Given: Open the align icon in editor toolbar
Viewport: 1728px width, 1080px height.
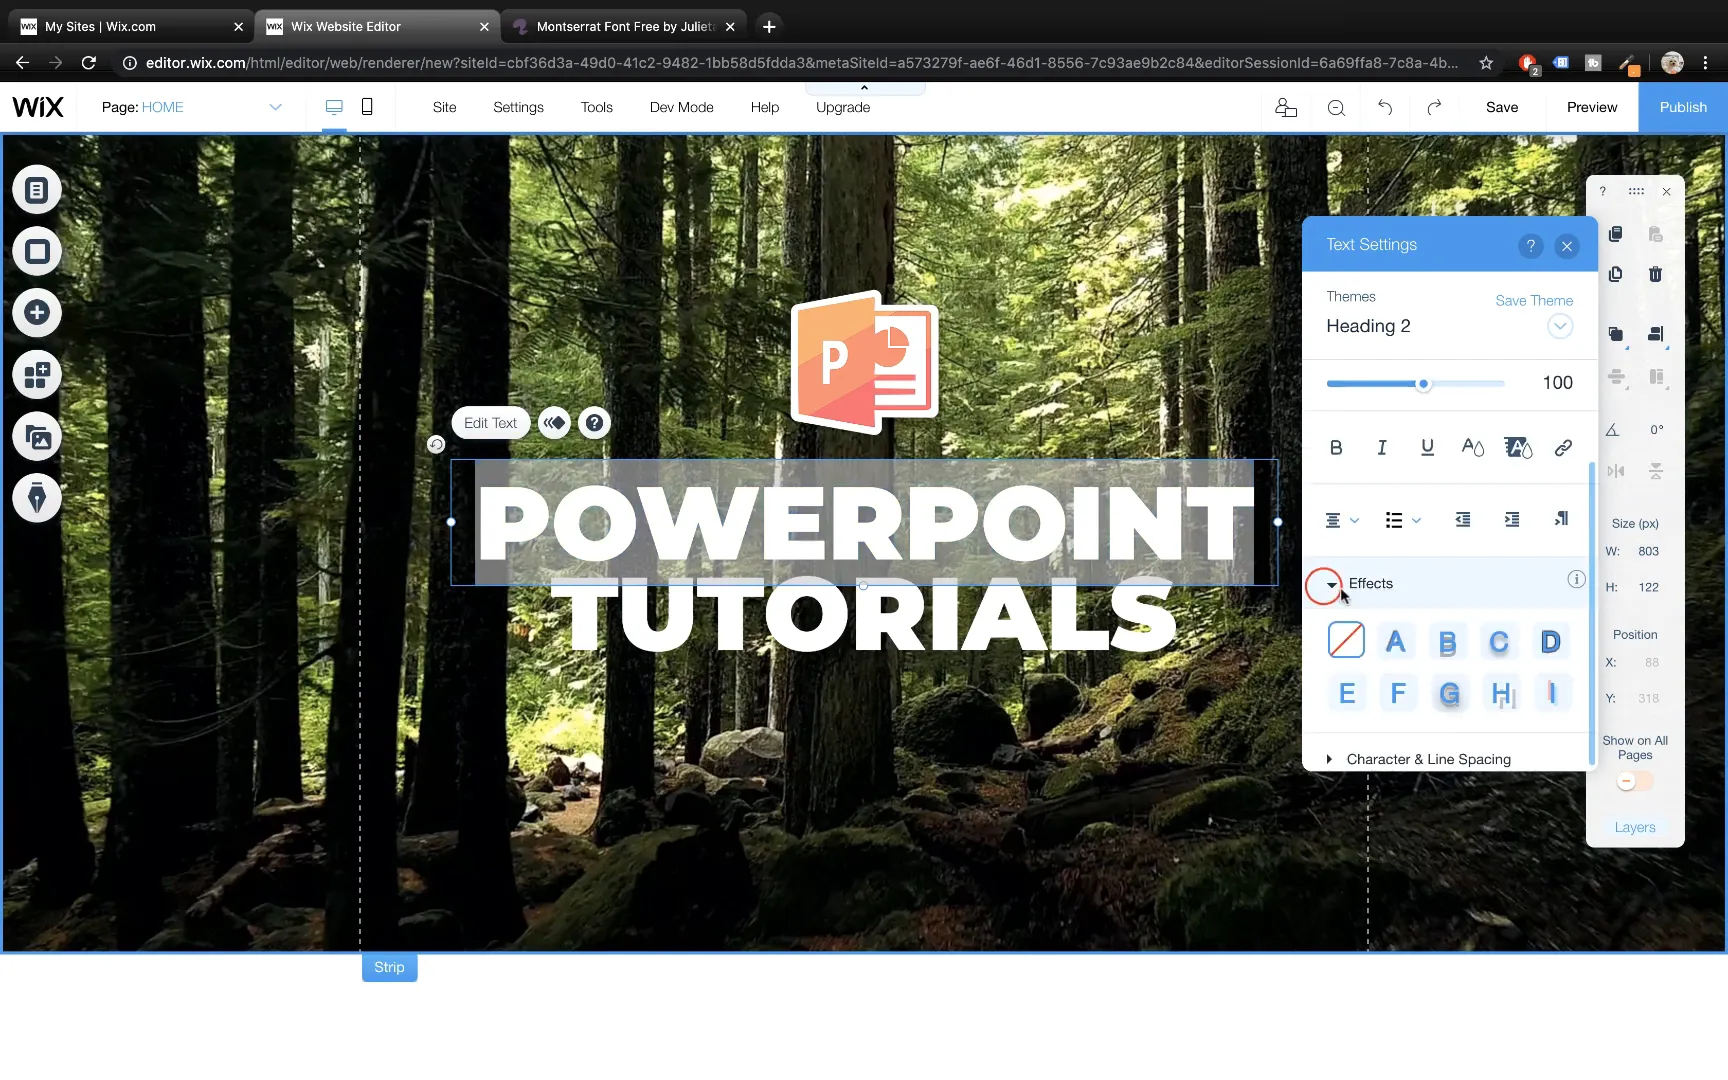Looking at the screenshot, I should point(1656,334).
